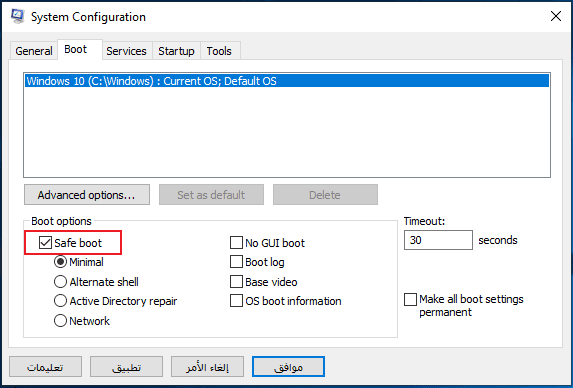Click the System Configuration title bar icon
This screenshot has height=388, width=573.
tap(18, 16)
